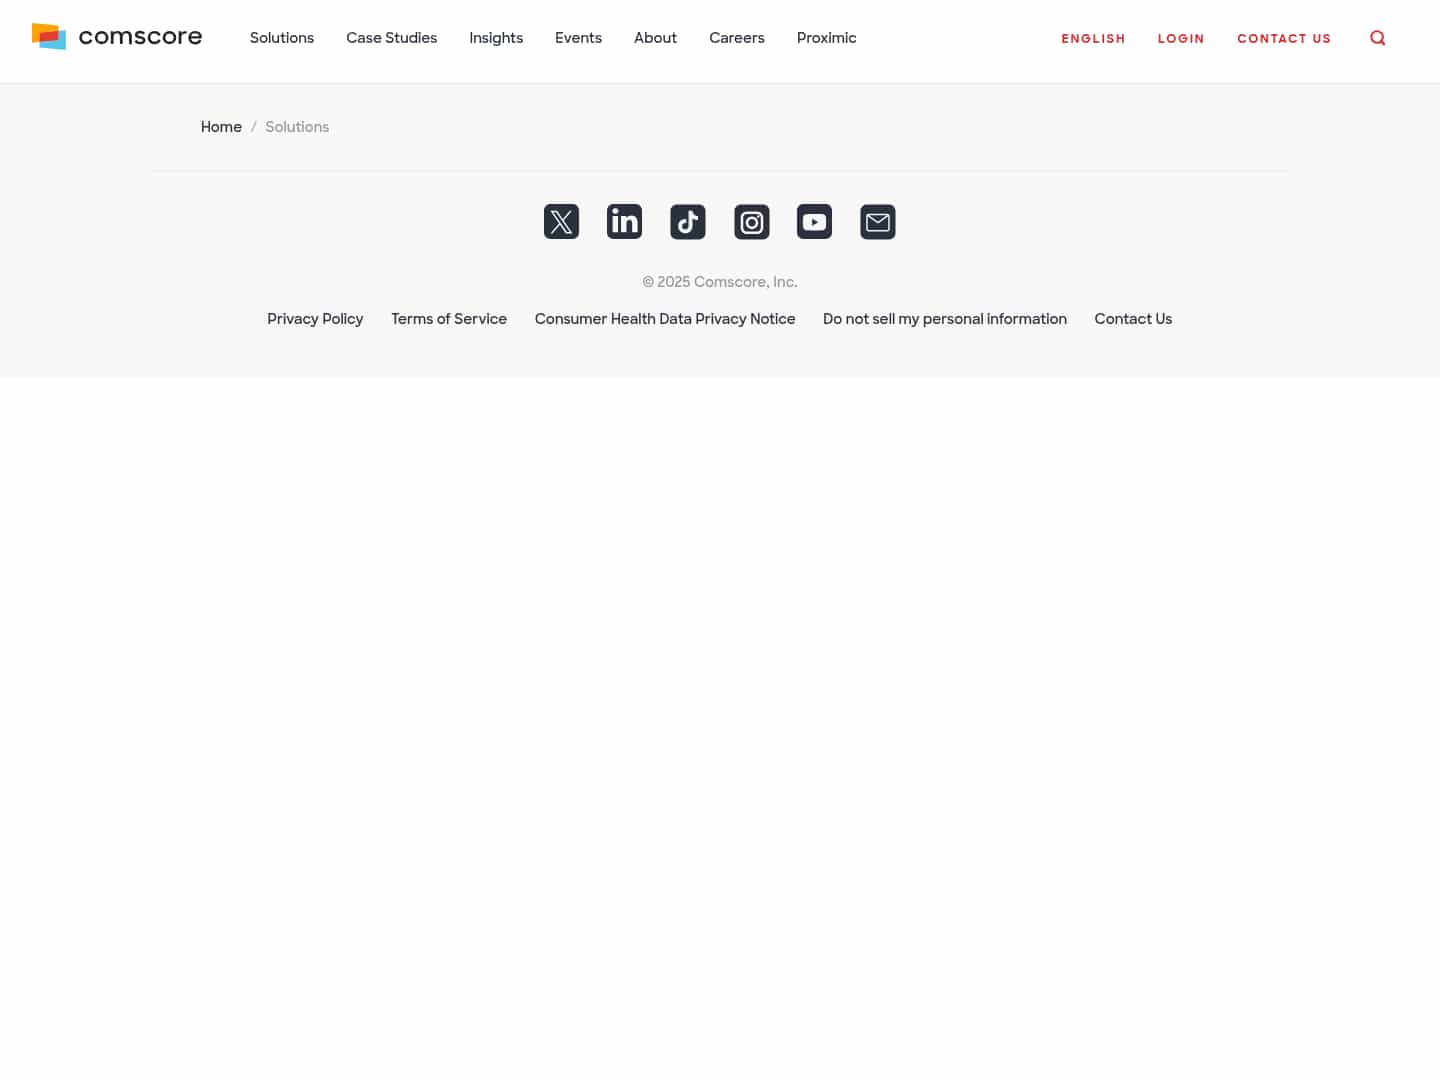Go back via Home breadcrumb
The width and height of the screenshot is (1440, 1080).
tap(221, 127)
